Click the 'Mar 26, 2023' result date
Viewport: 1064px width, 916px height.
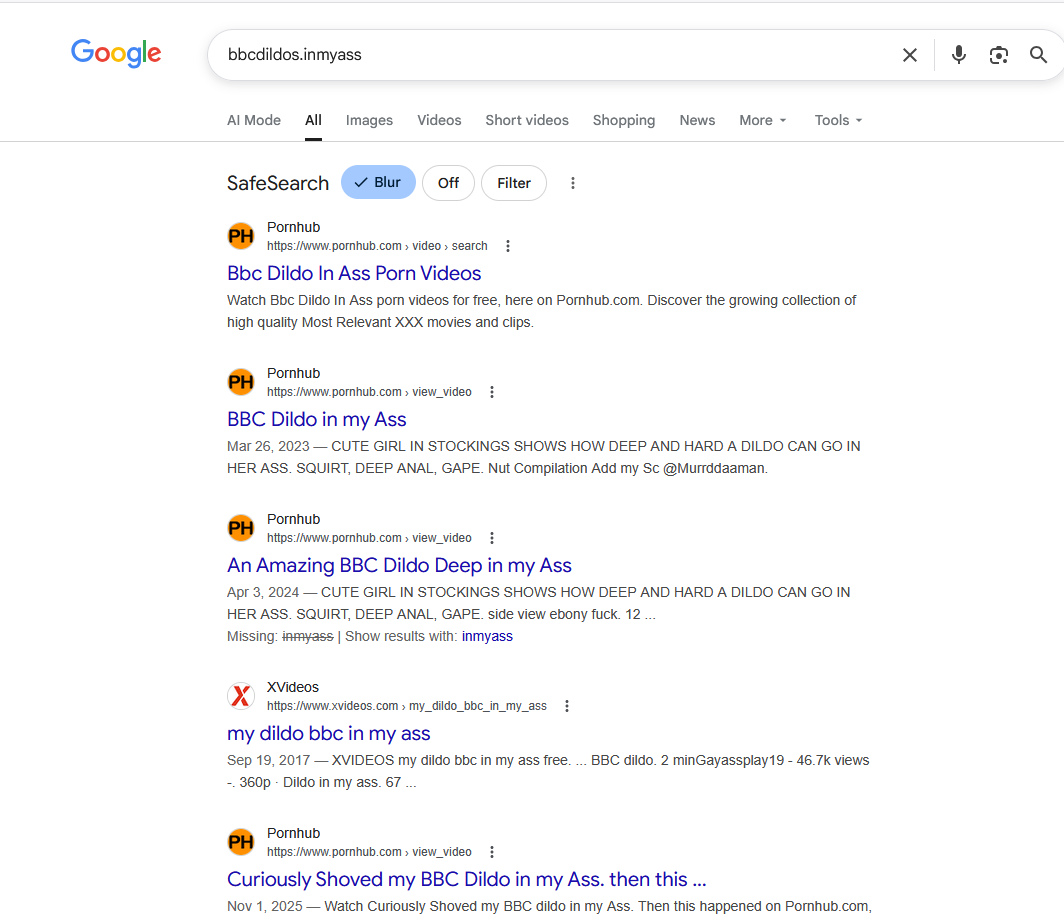click(268, 446)
